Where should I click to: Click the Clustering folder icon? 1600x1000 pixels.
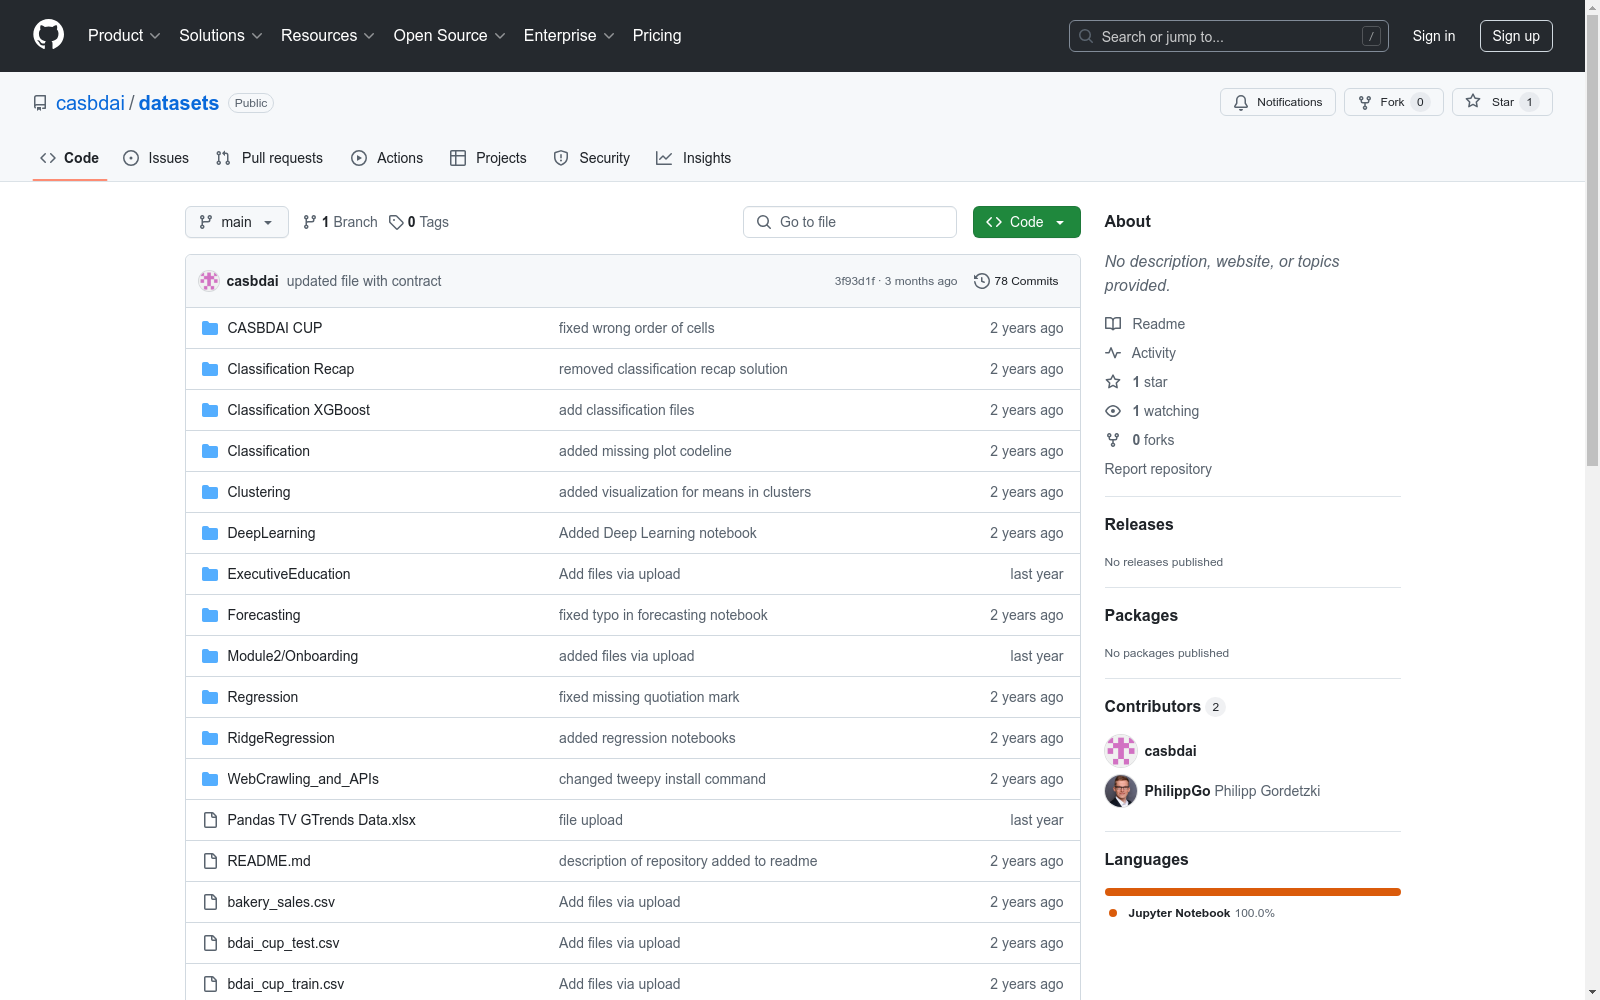point(210,492)
